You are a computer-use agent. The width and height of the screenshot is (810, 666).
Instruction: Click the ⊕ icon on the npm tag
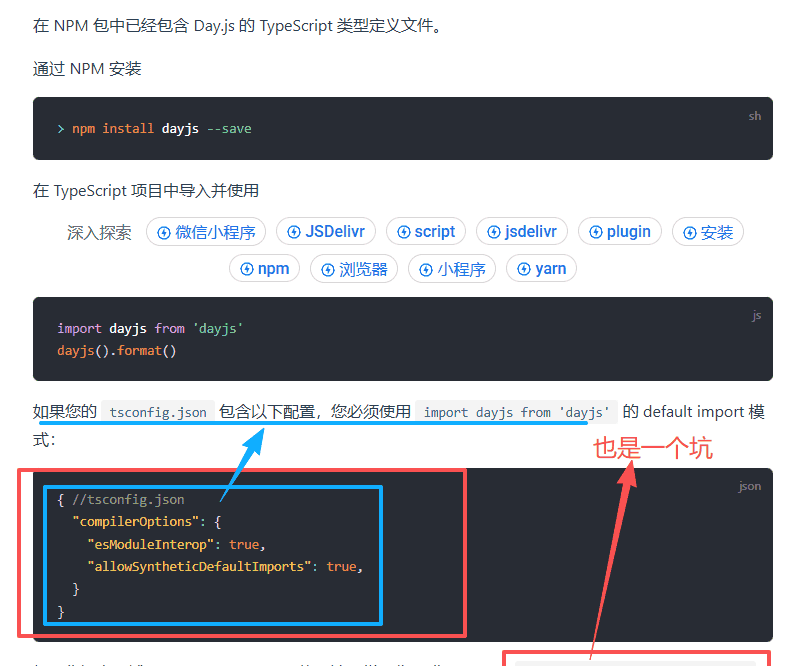point(246,268)
